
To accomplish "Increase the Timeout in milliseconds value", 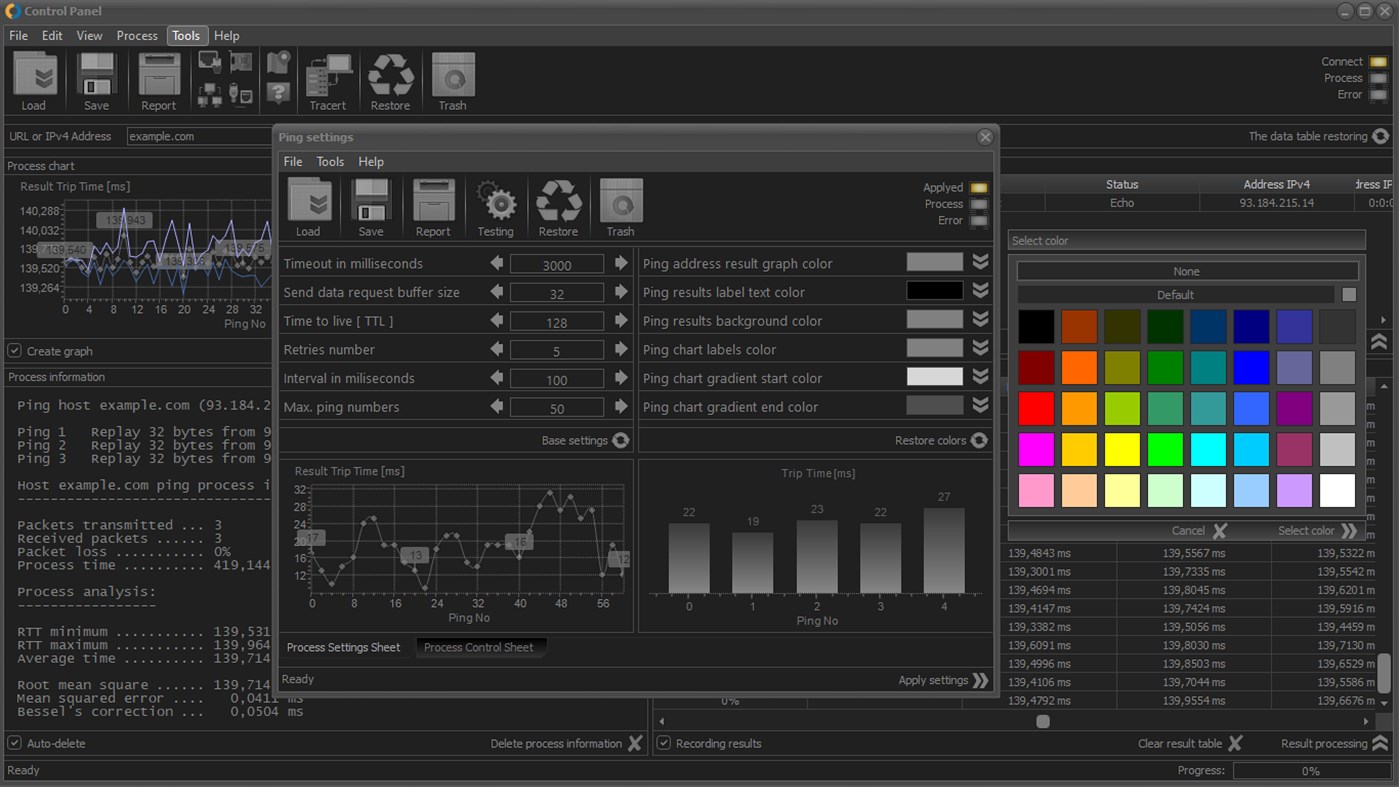I will point(621,263).
